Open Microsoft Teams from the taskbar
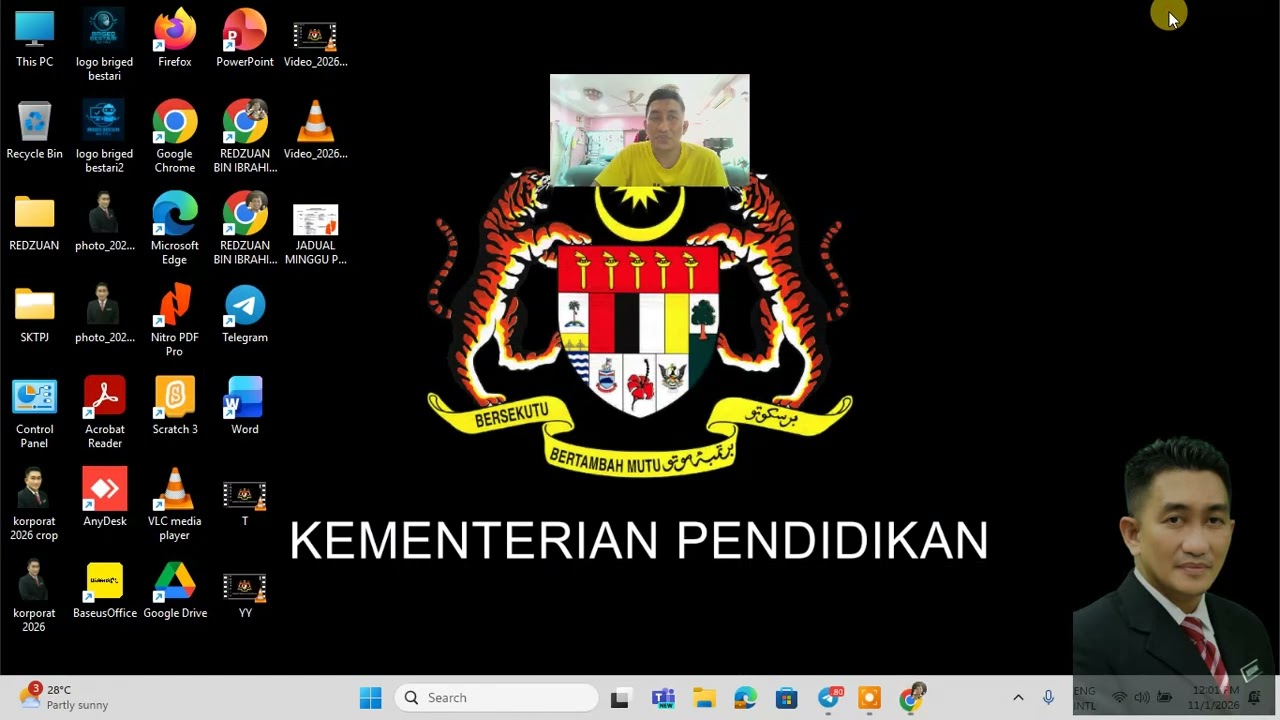 [x=663, y=698]
